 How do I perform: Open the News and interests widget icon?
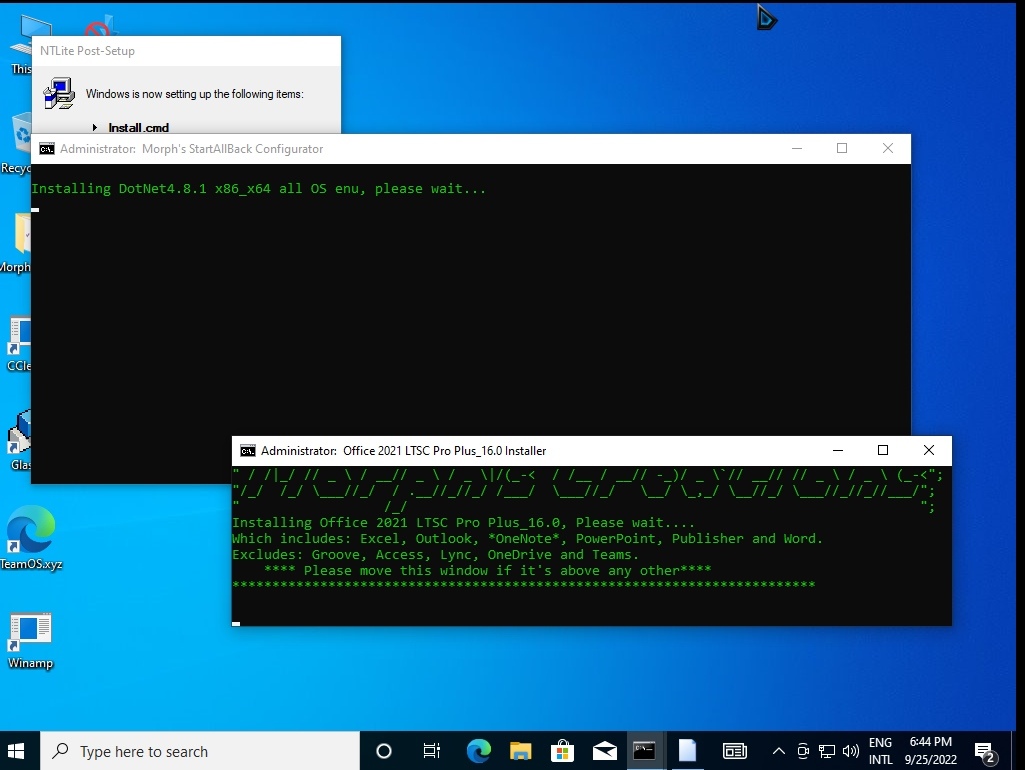735,751
